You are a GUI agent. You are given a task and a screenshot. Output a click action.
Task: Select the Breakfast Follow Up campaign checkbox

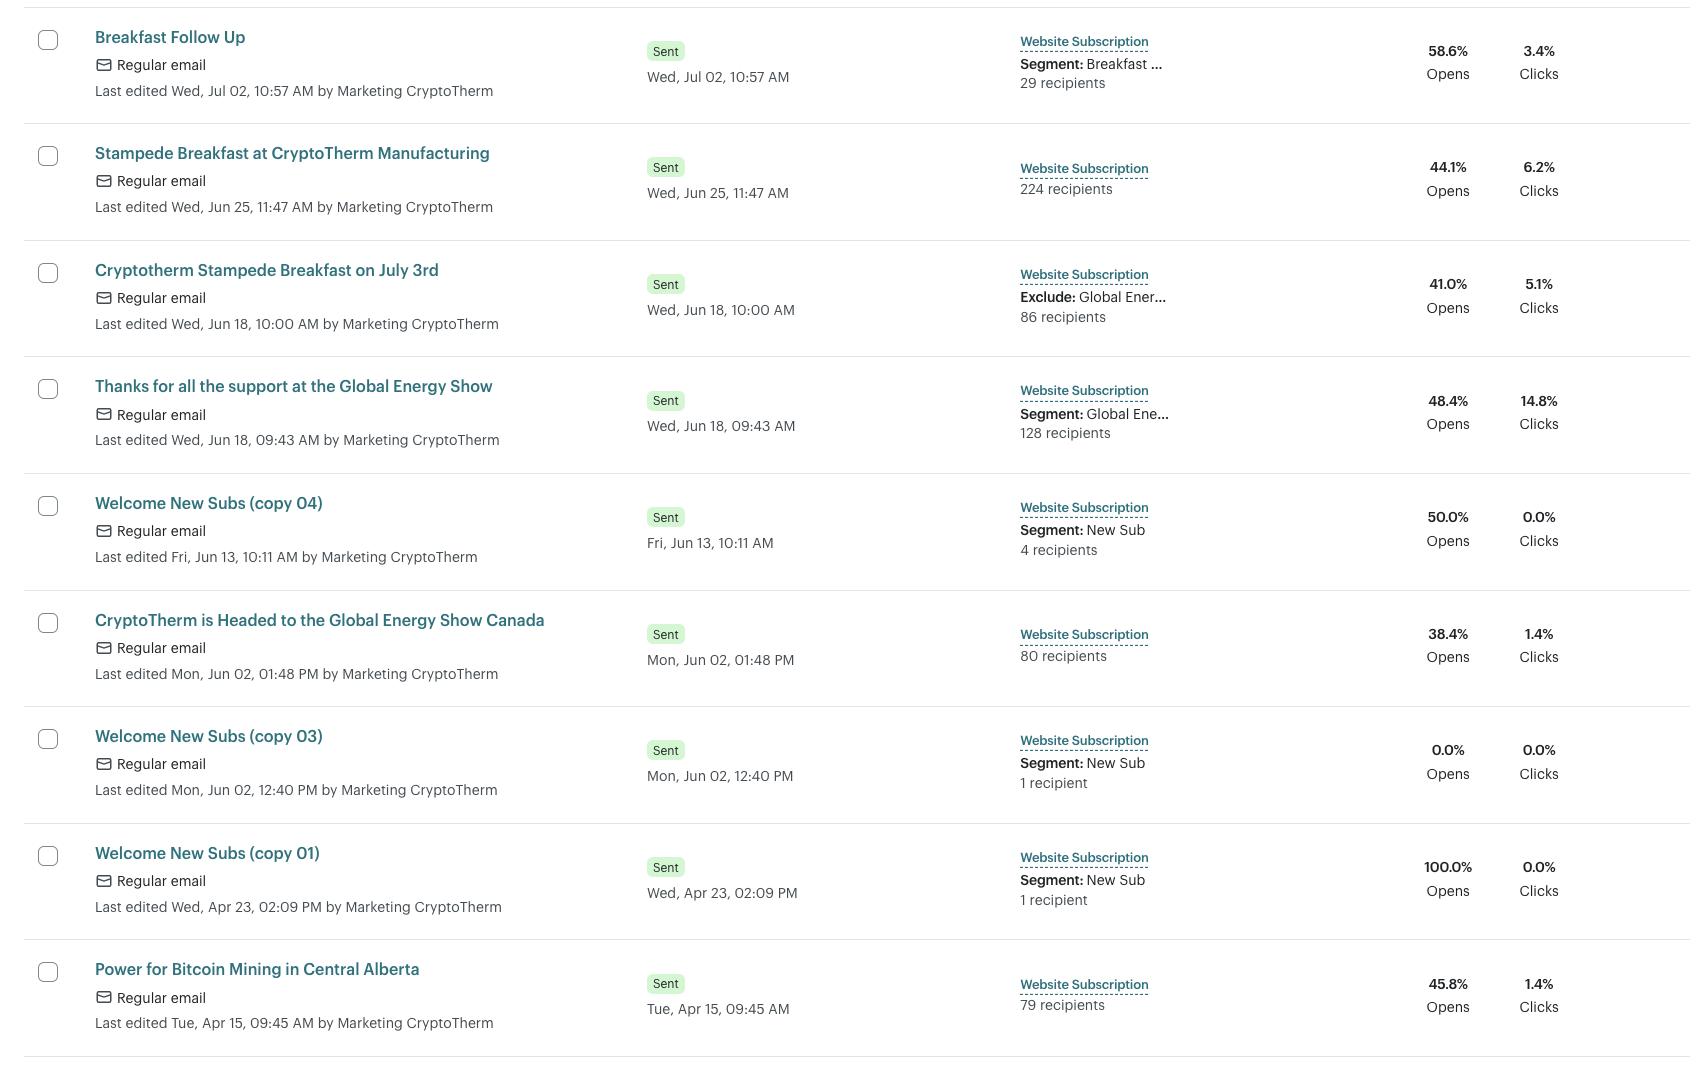pyautogui.click(x=48, y=40)
